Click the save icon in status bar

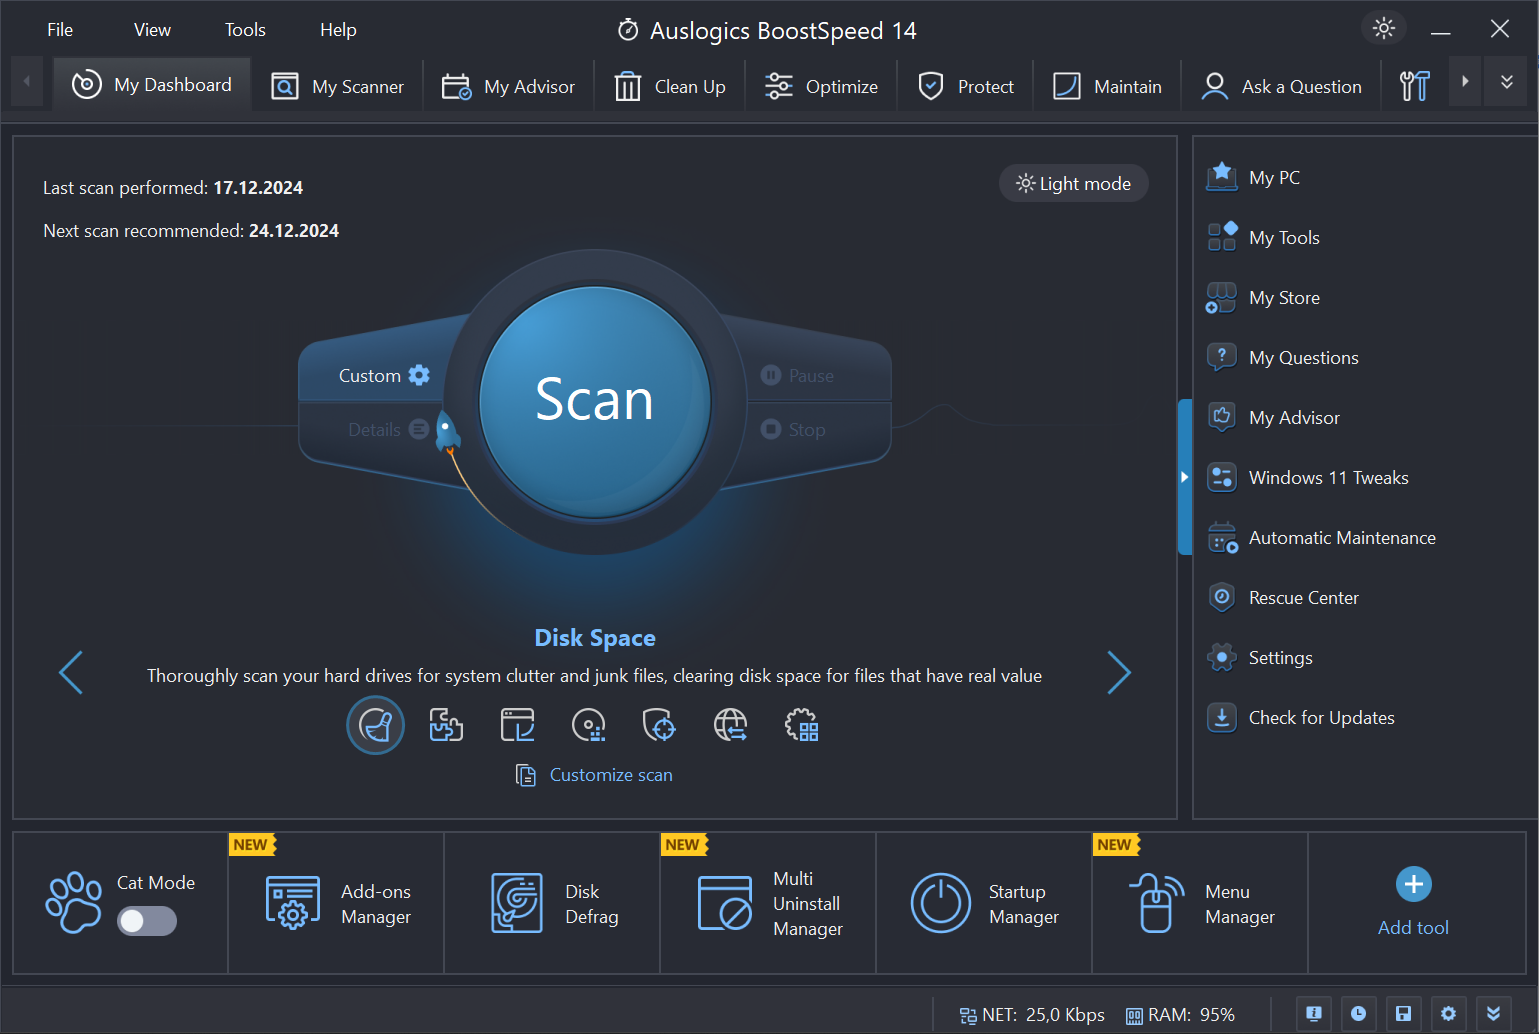(x=1403, y=1014)
